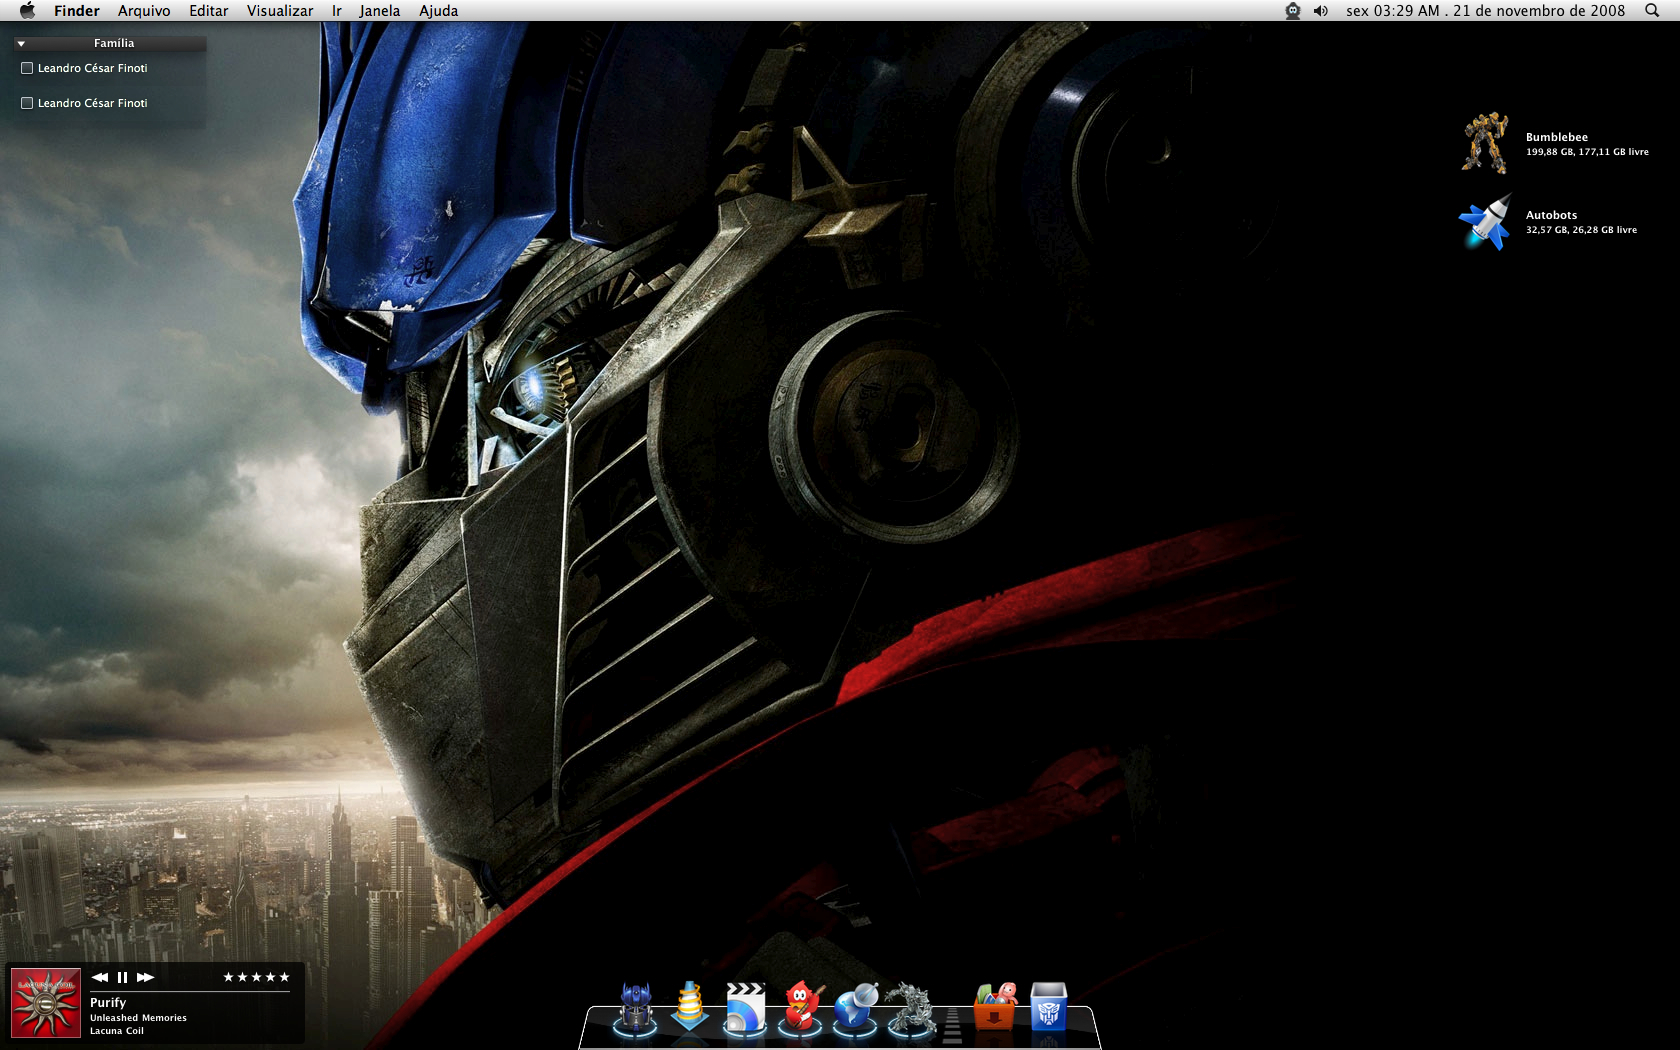Open the Autobot-logo Trash in dock
Image resolution: width=1680 pixels, height=1050 pixels.
1048,1007
